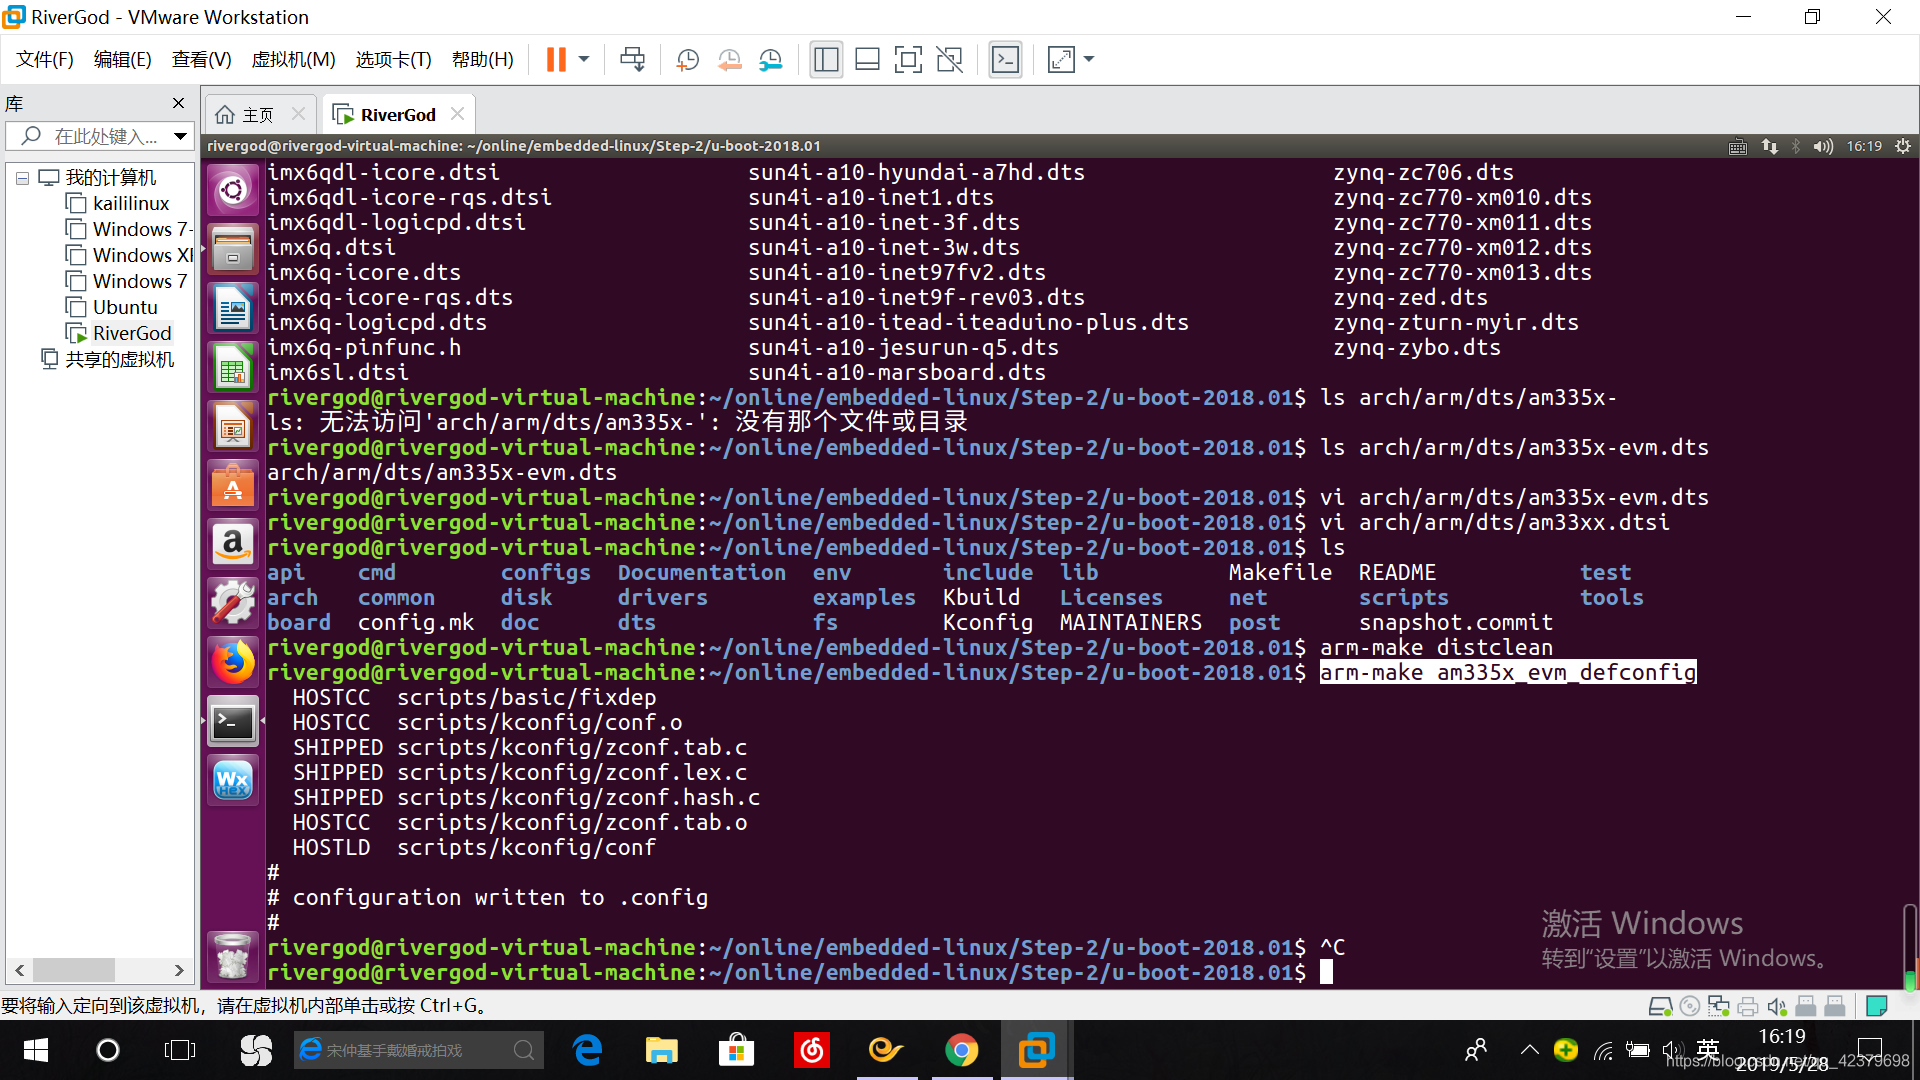
Task: Pause the virtual machine
Action: [x=556, y=60]
